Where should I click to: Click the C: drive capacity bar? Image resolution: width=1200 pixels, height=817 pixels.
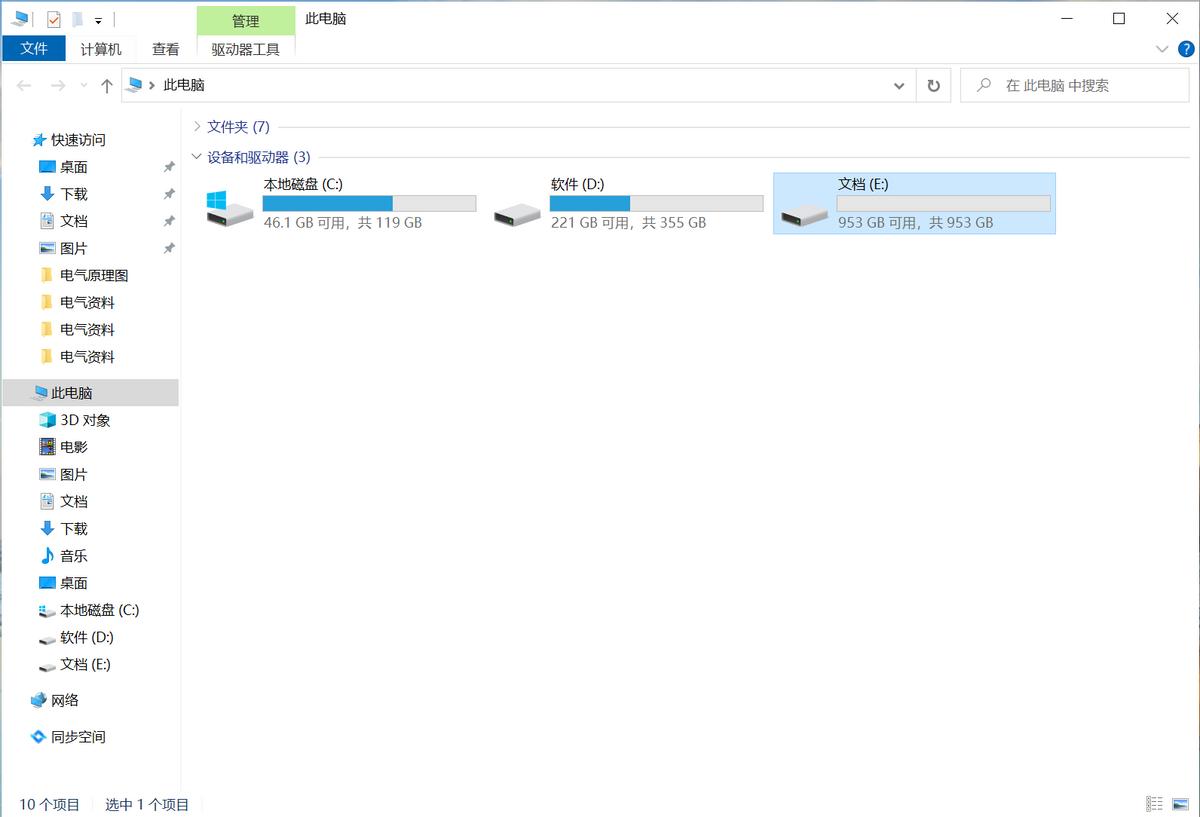pos(371,203)
